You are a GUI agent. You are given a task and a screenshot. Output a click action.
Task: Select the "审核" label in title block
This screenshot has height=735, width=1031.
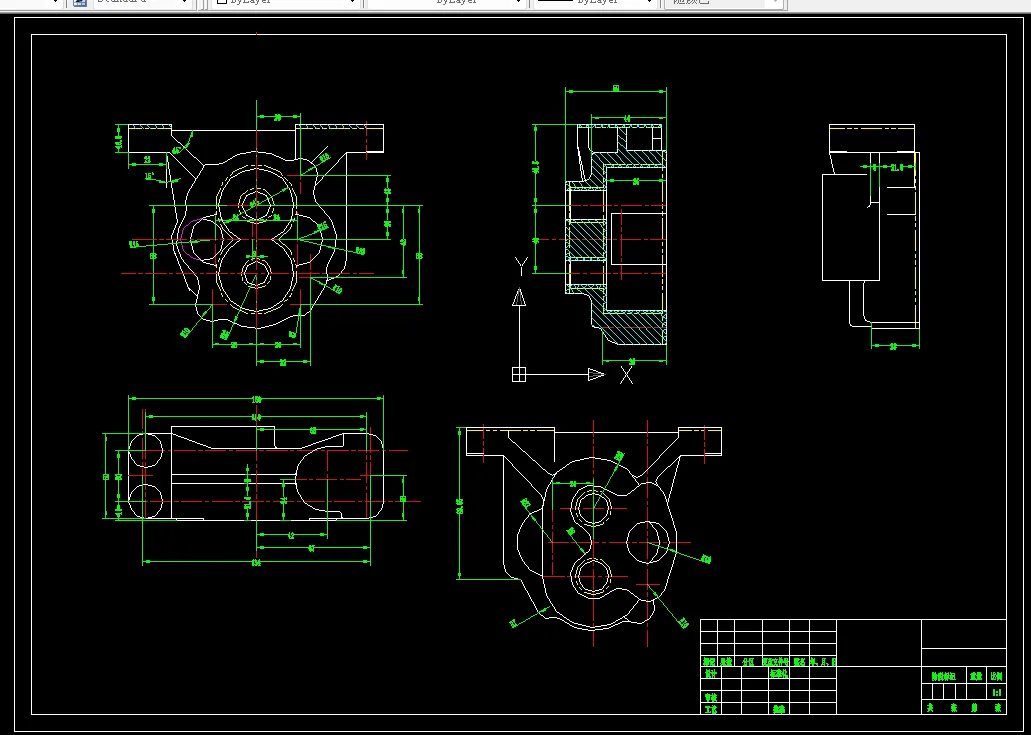pos(710,697)
